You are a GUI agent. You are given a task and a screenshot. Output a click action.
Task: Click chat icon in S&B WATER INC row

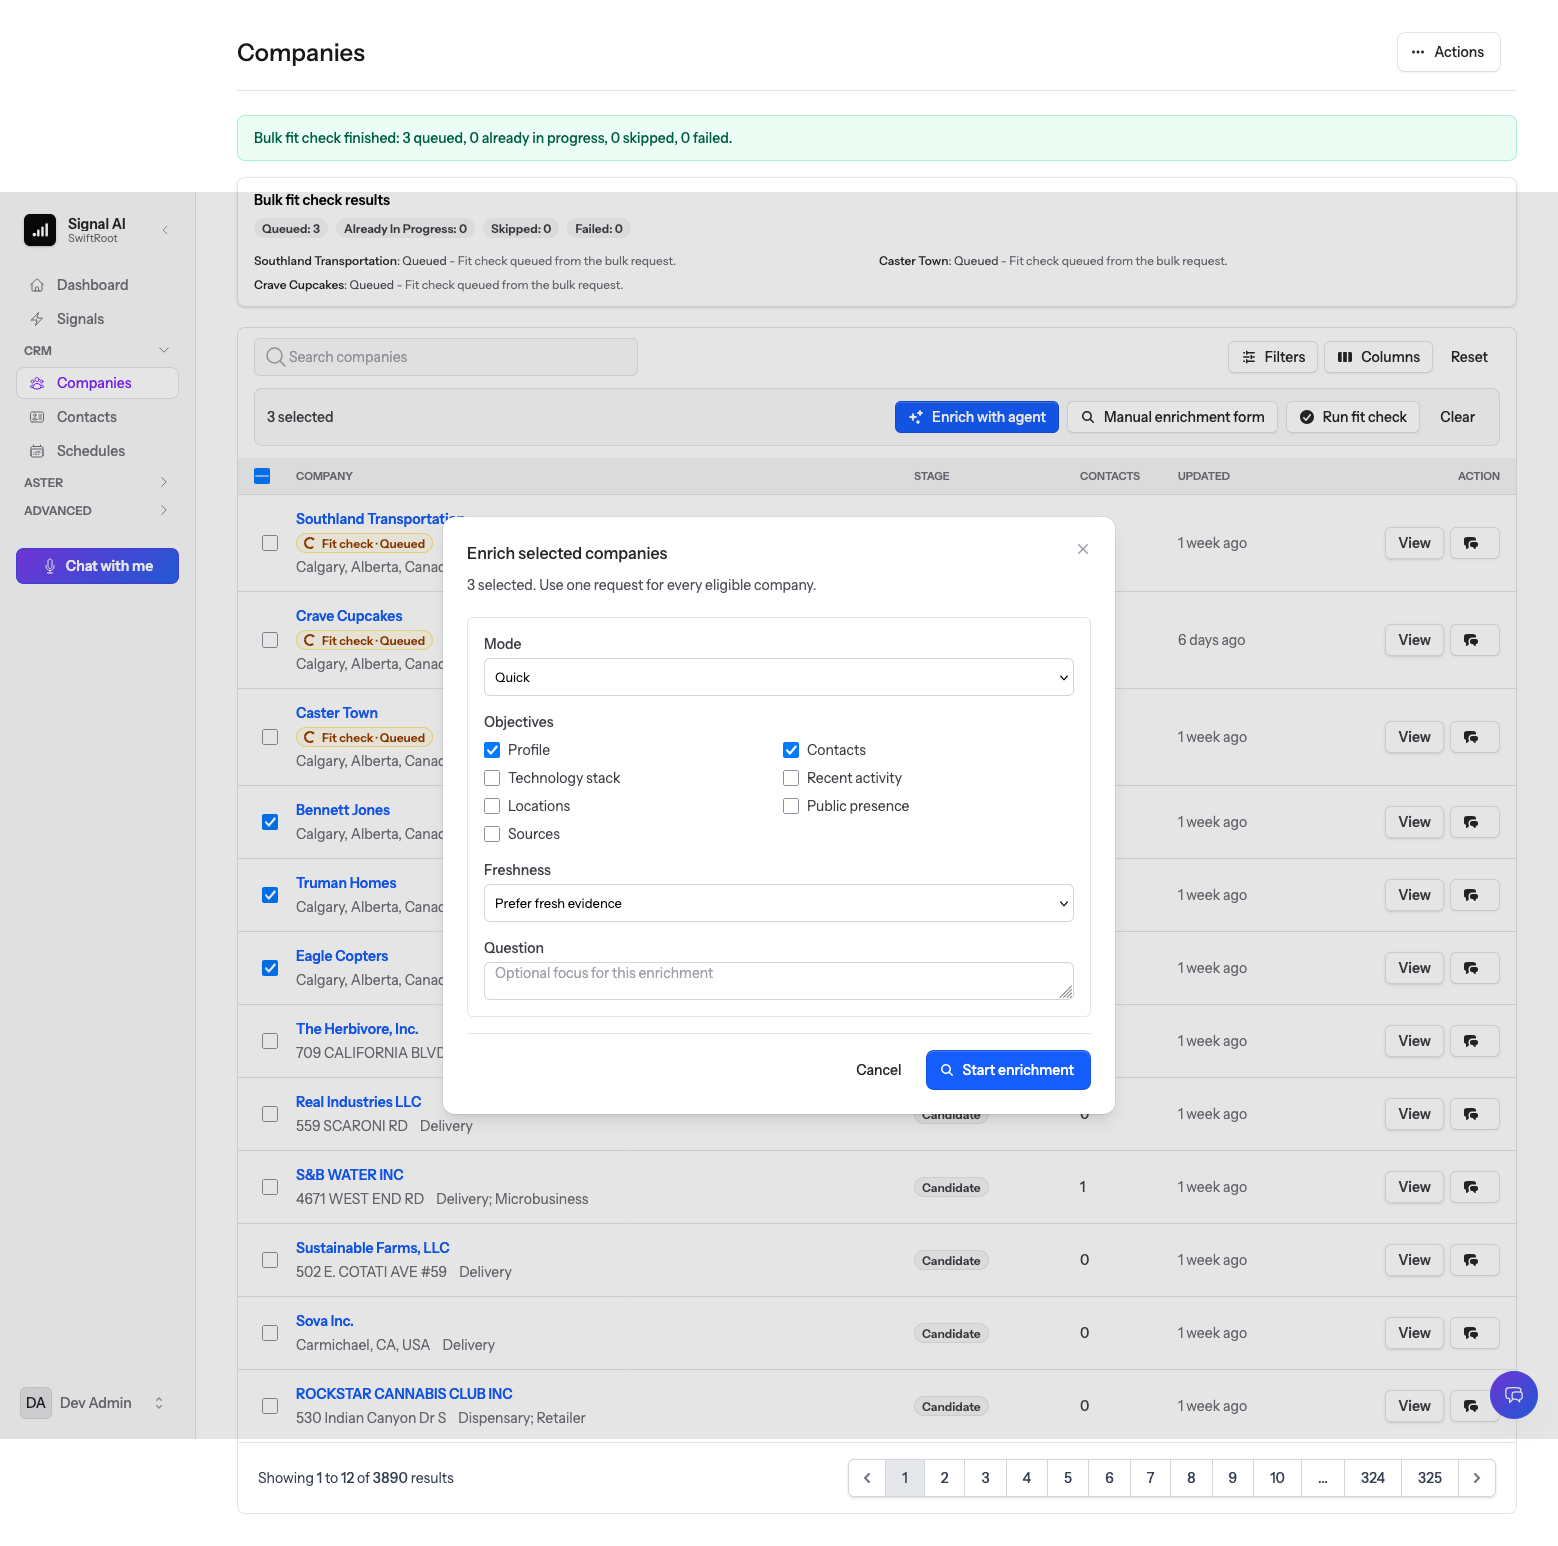pyautogui.click(x=1474, y=1187)
